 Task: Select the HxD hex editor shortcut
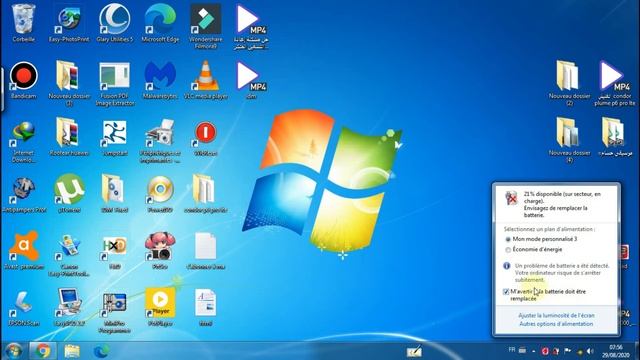pos(115,251)
